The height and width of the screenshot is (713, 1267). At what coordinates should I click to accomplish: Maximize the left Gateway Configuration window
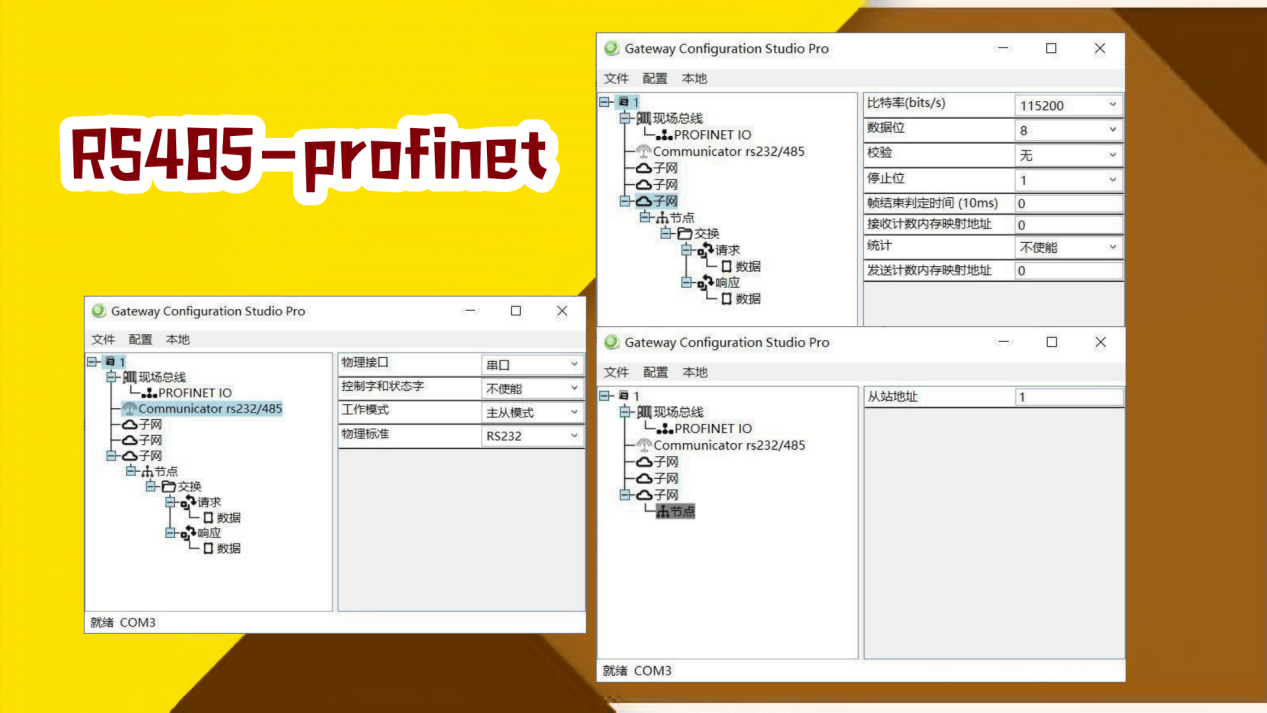(x=516, y=311)
